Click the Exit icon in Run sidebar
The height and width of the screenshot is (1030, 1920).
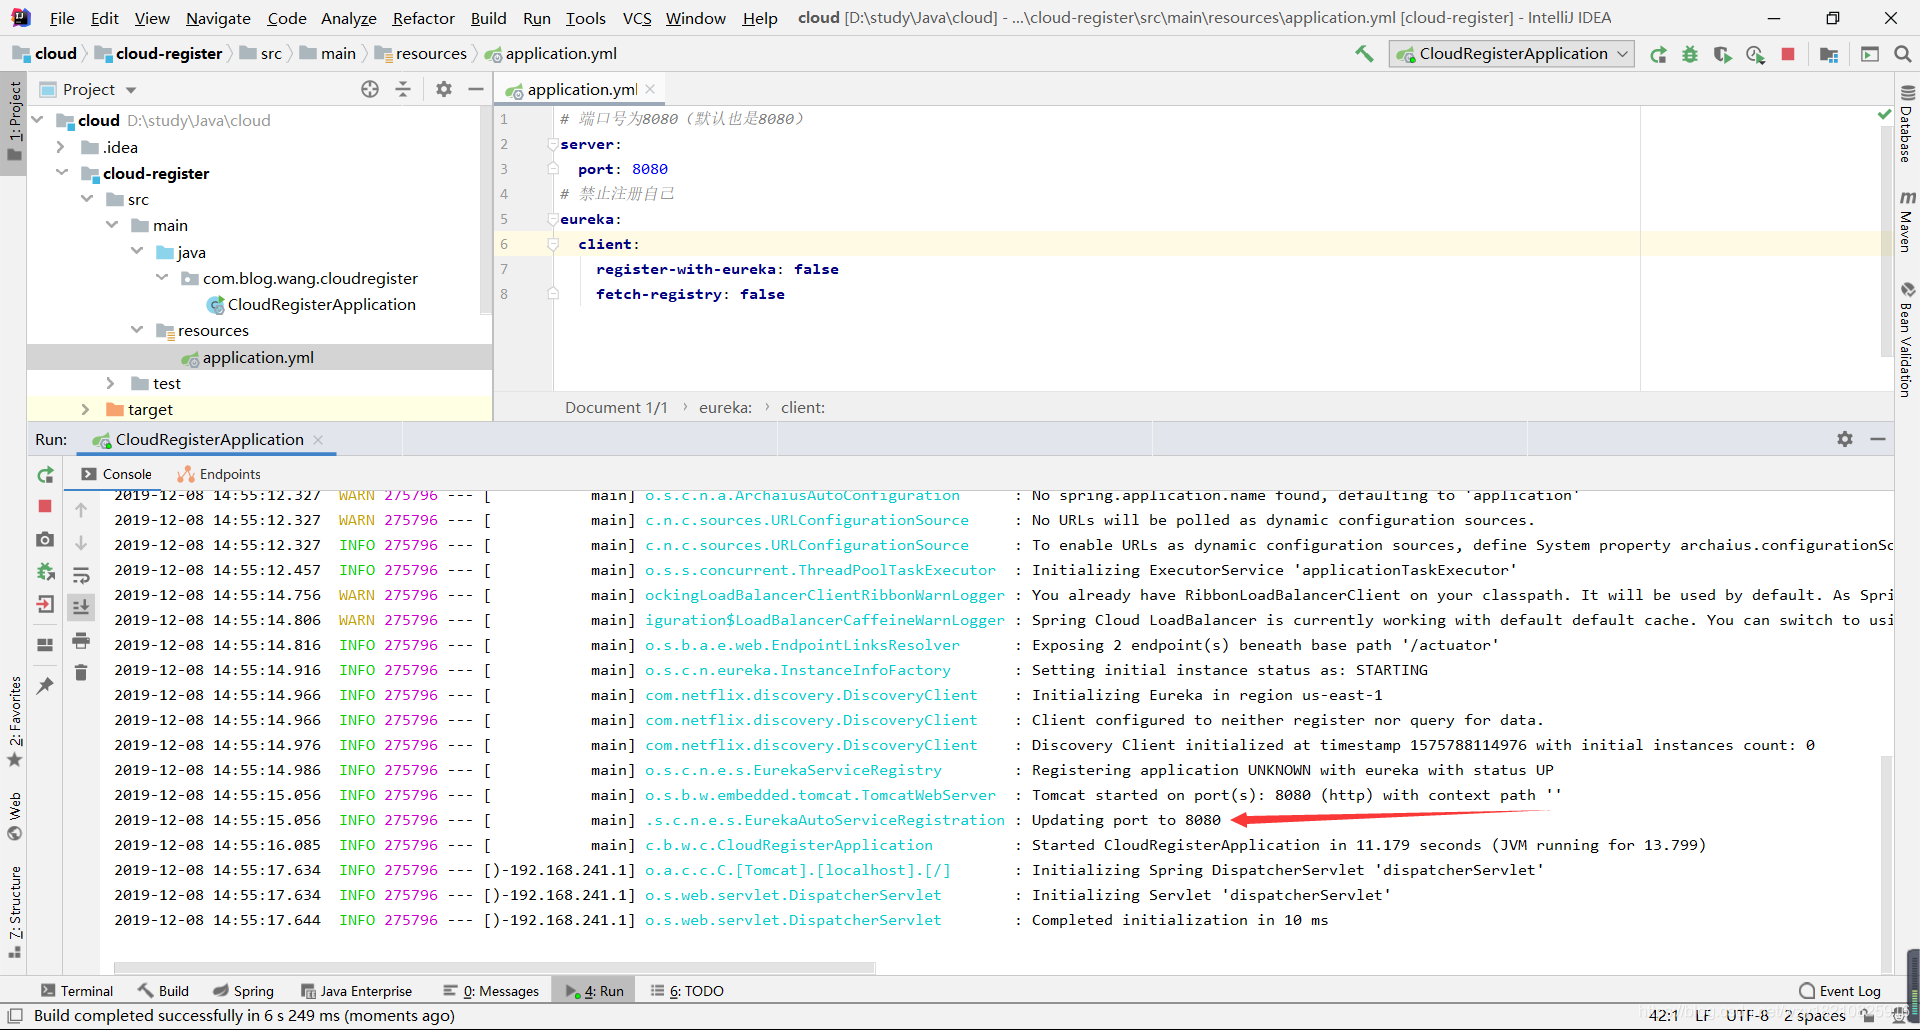(45, 604)
